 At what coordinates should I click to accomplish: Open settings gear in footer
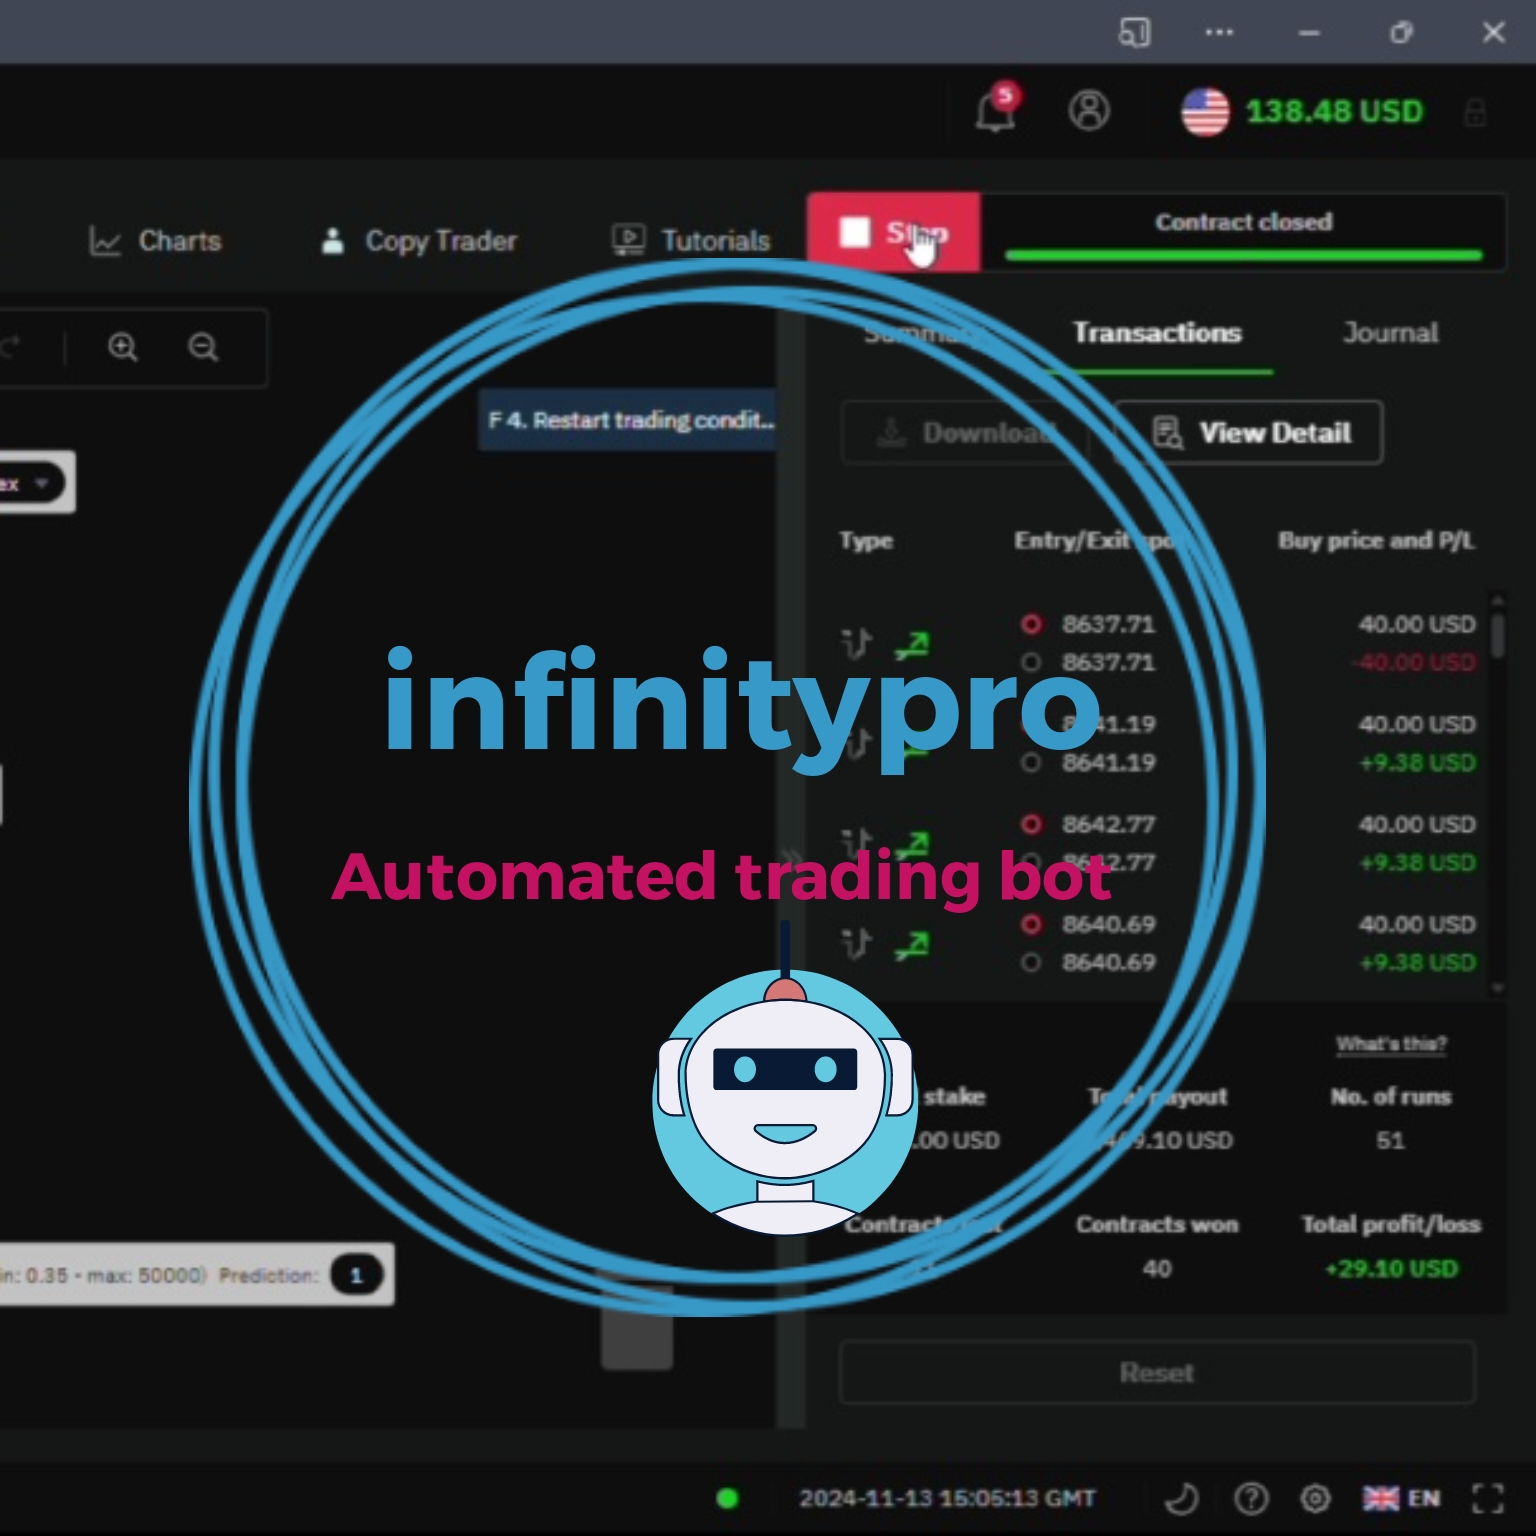(x=1315, y=1498)
